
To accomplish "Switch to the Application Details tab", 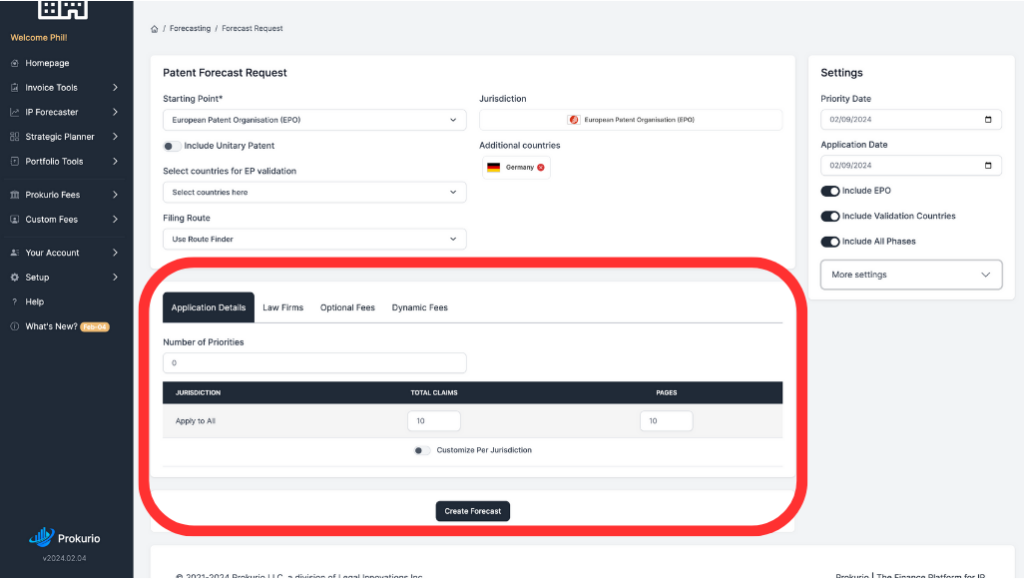I will click(x=208, y=307).
